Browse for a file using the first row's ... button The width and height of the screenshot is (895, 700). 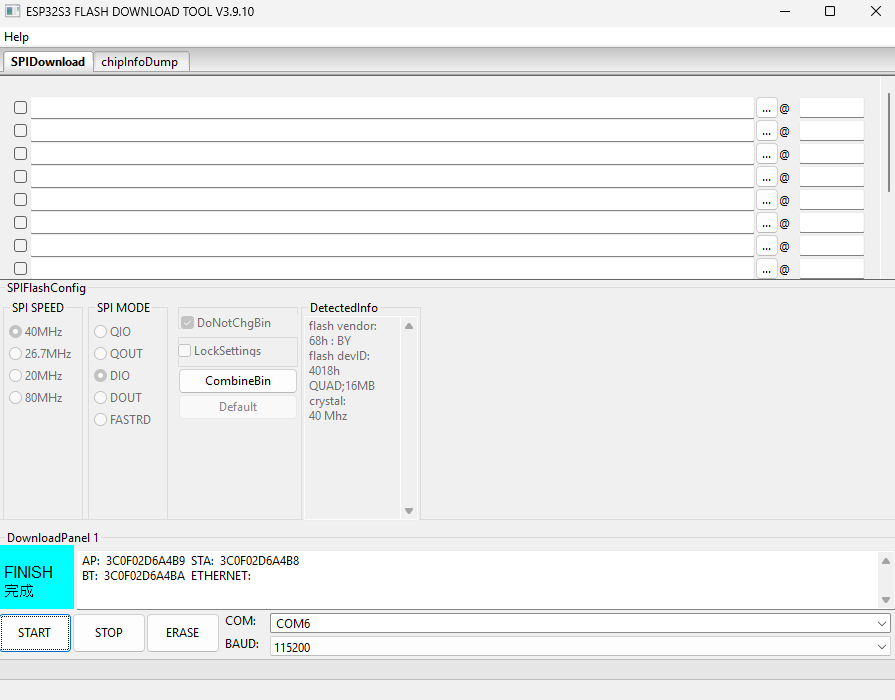point(767,108)
